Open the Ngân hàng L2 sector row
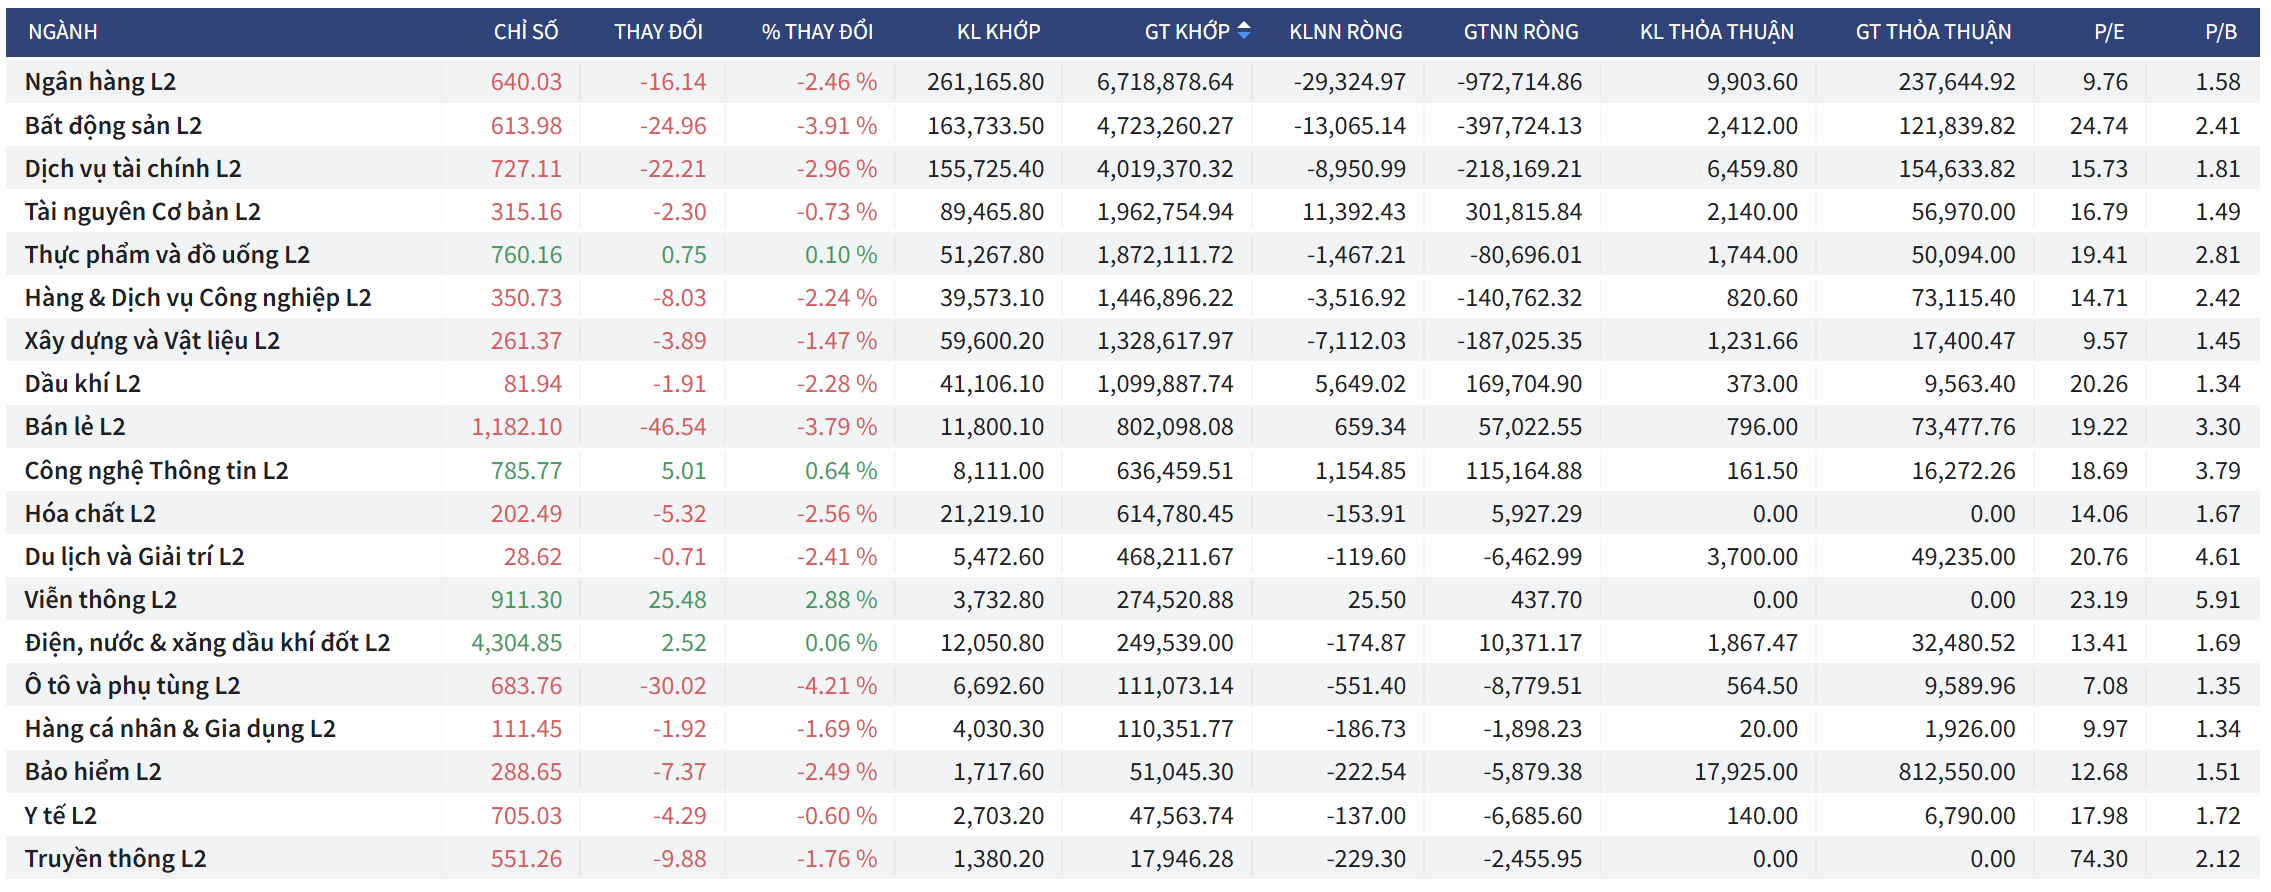The height and width of the screenshot is (892, 2271). (x=101, y=82)
